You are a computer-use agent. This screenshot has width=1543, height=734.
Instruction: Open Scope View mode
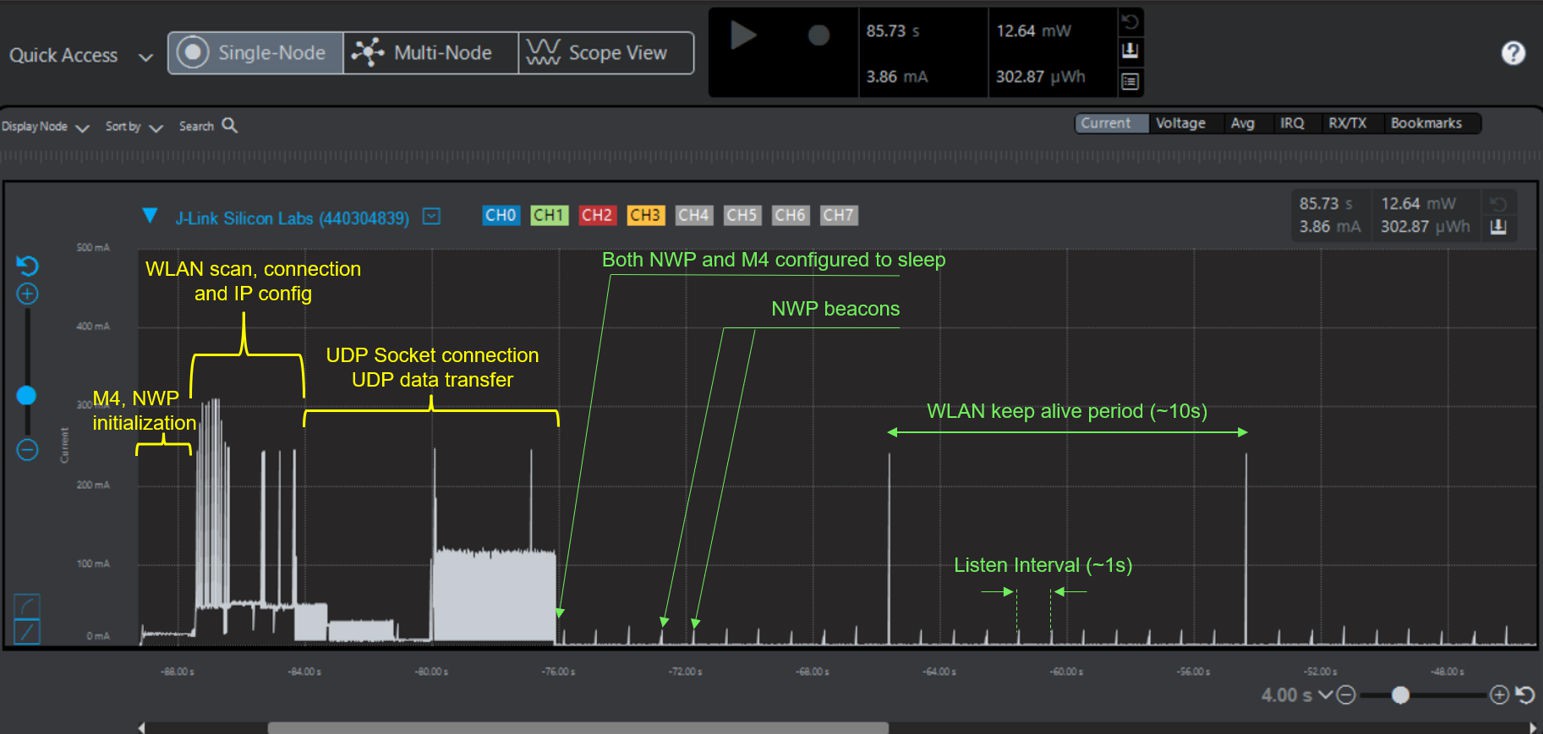coord(605,52)
